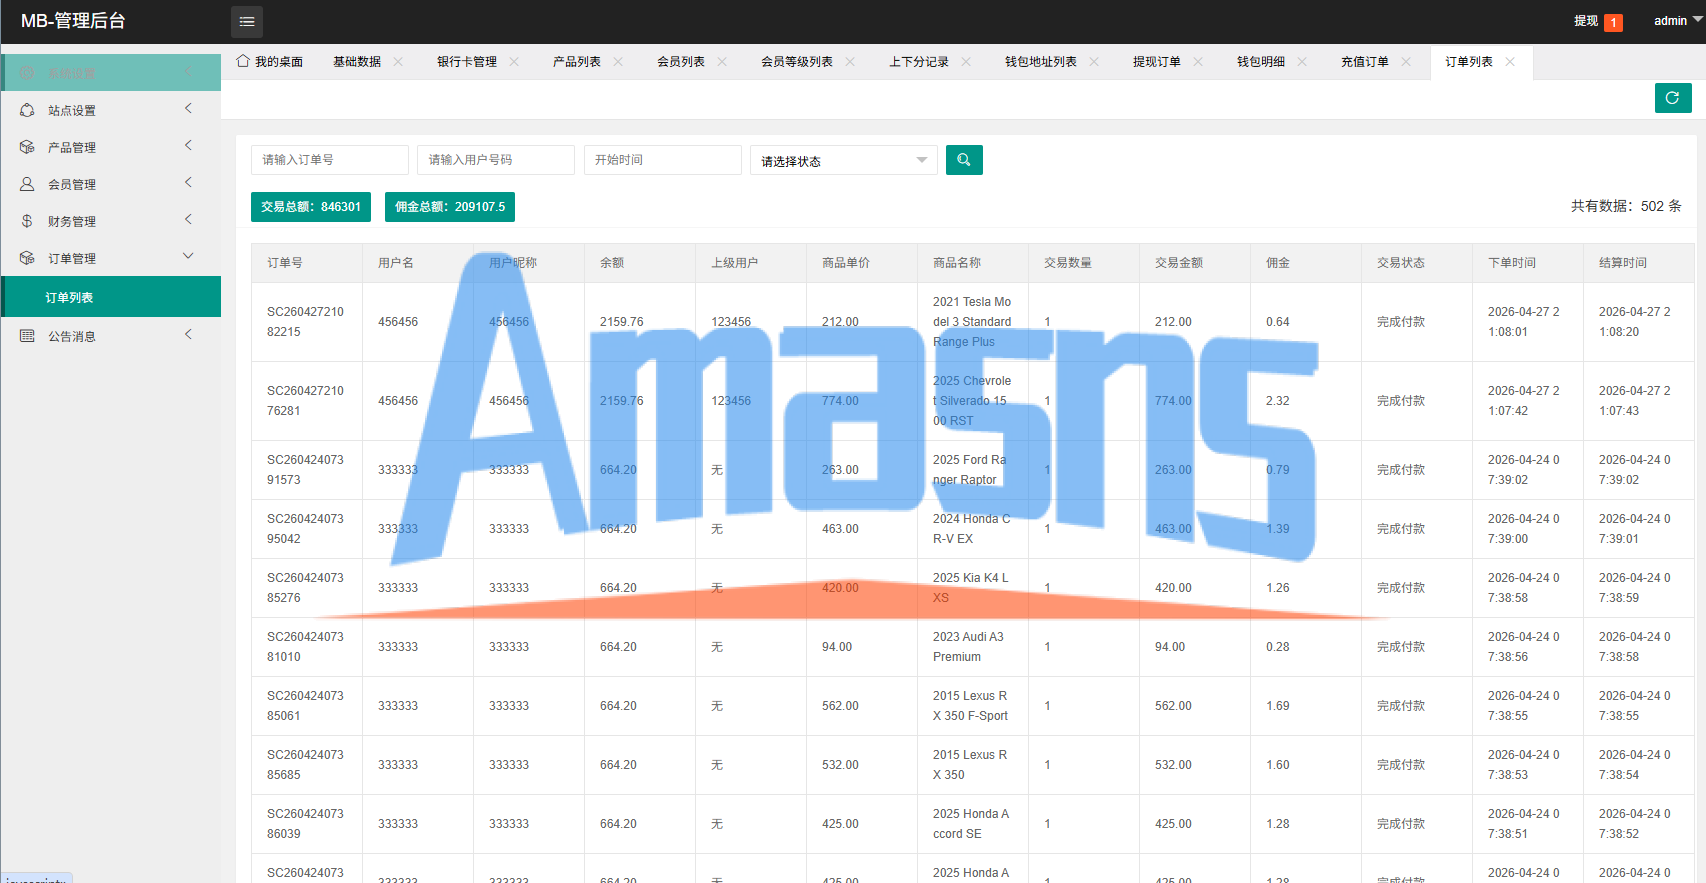Expand the 产品管理 menu chevron
1706x883 pixels.
[188, 145]
